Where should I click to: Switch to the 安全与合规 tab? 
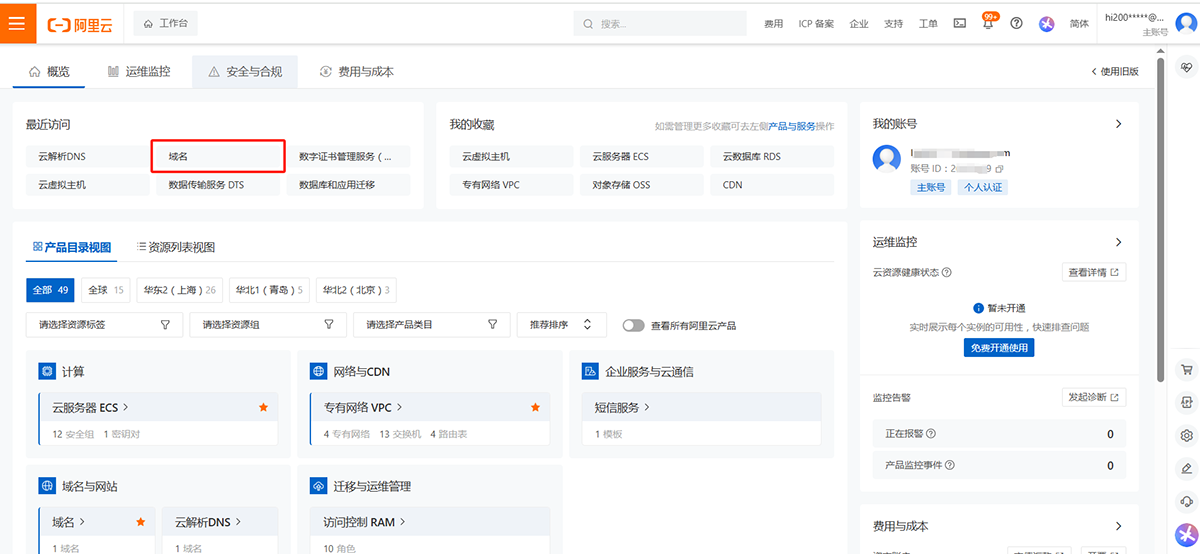coord(245,72)
